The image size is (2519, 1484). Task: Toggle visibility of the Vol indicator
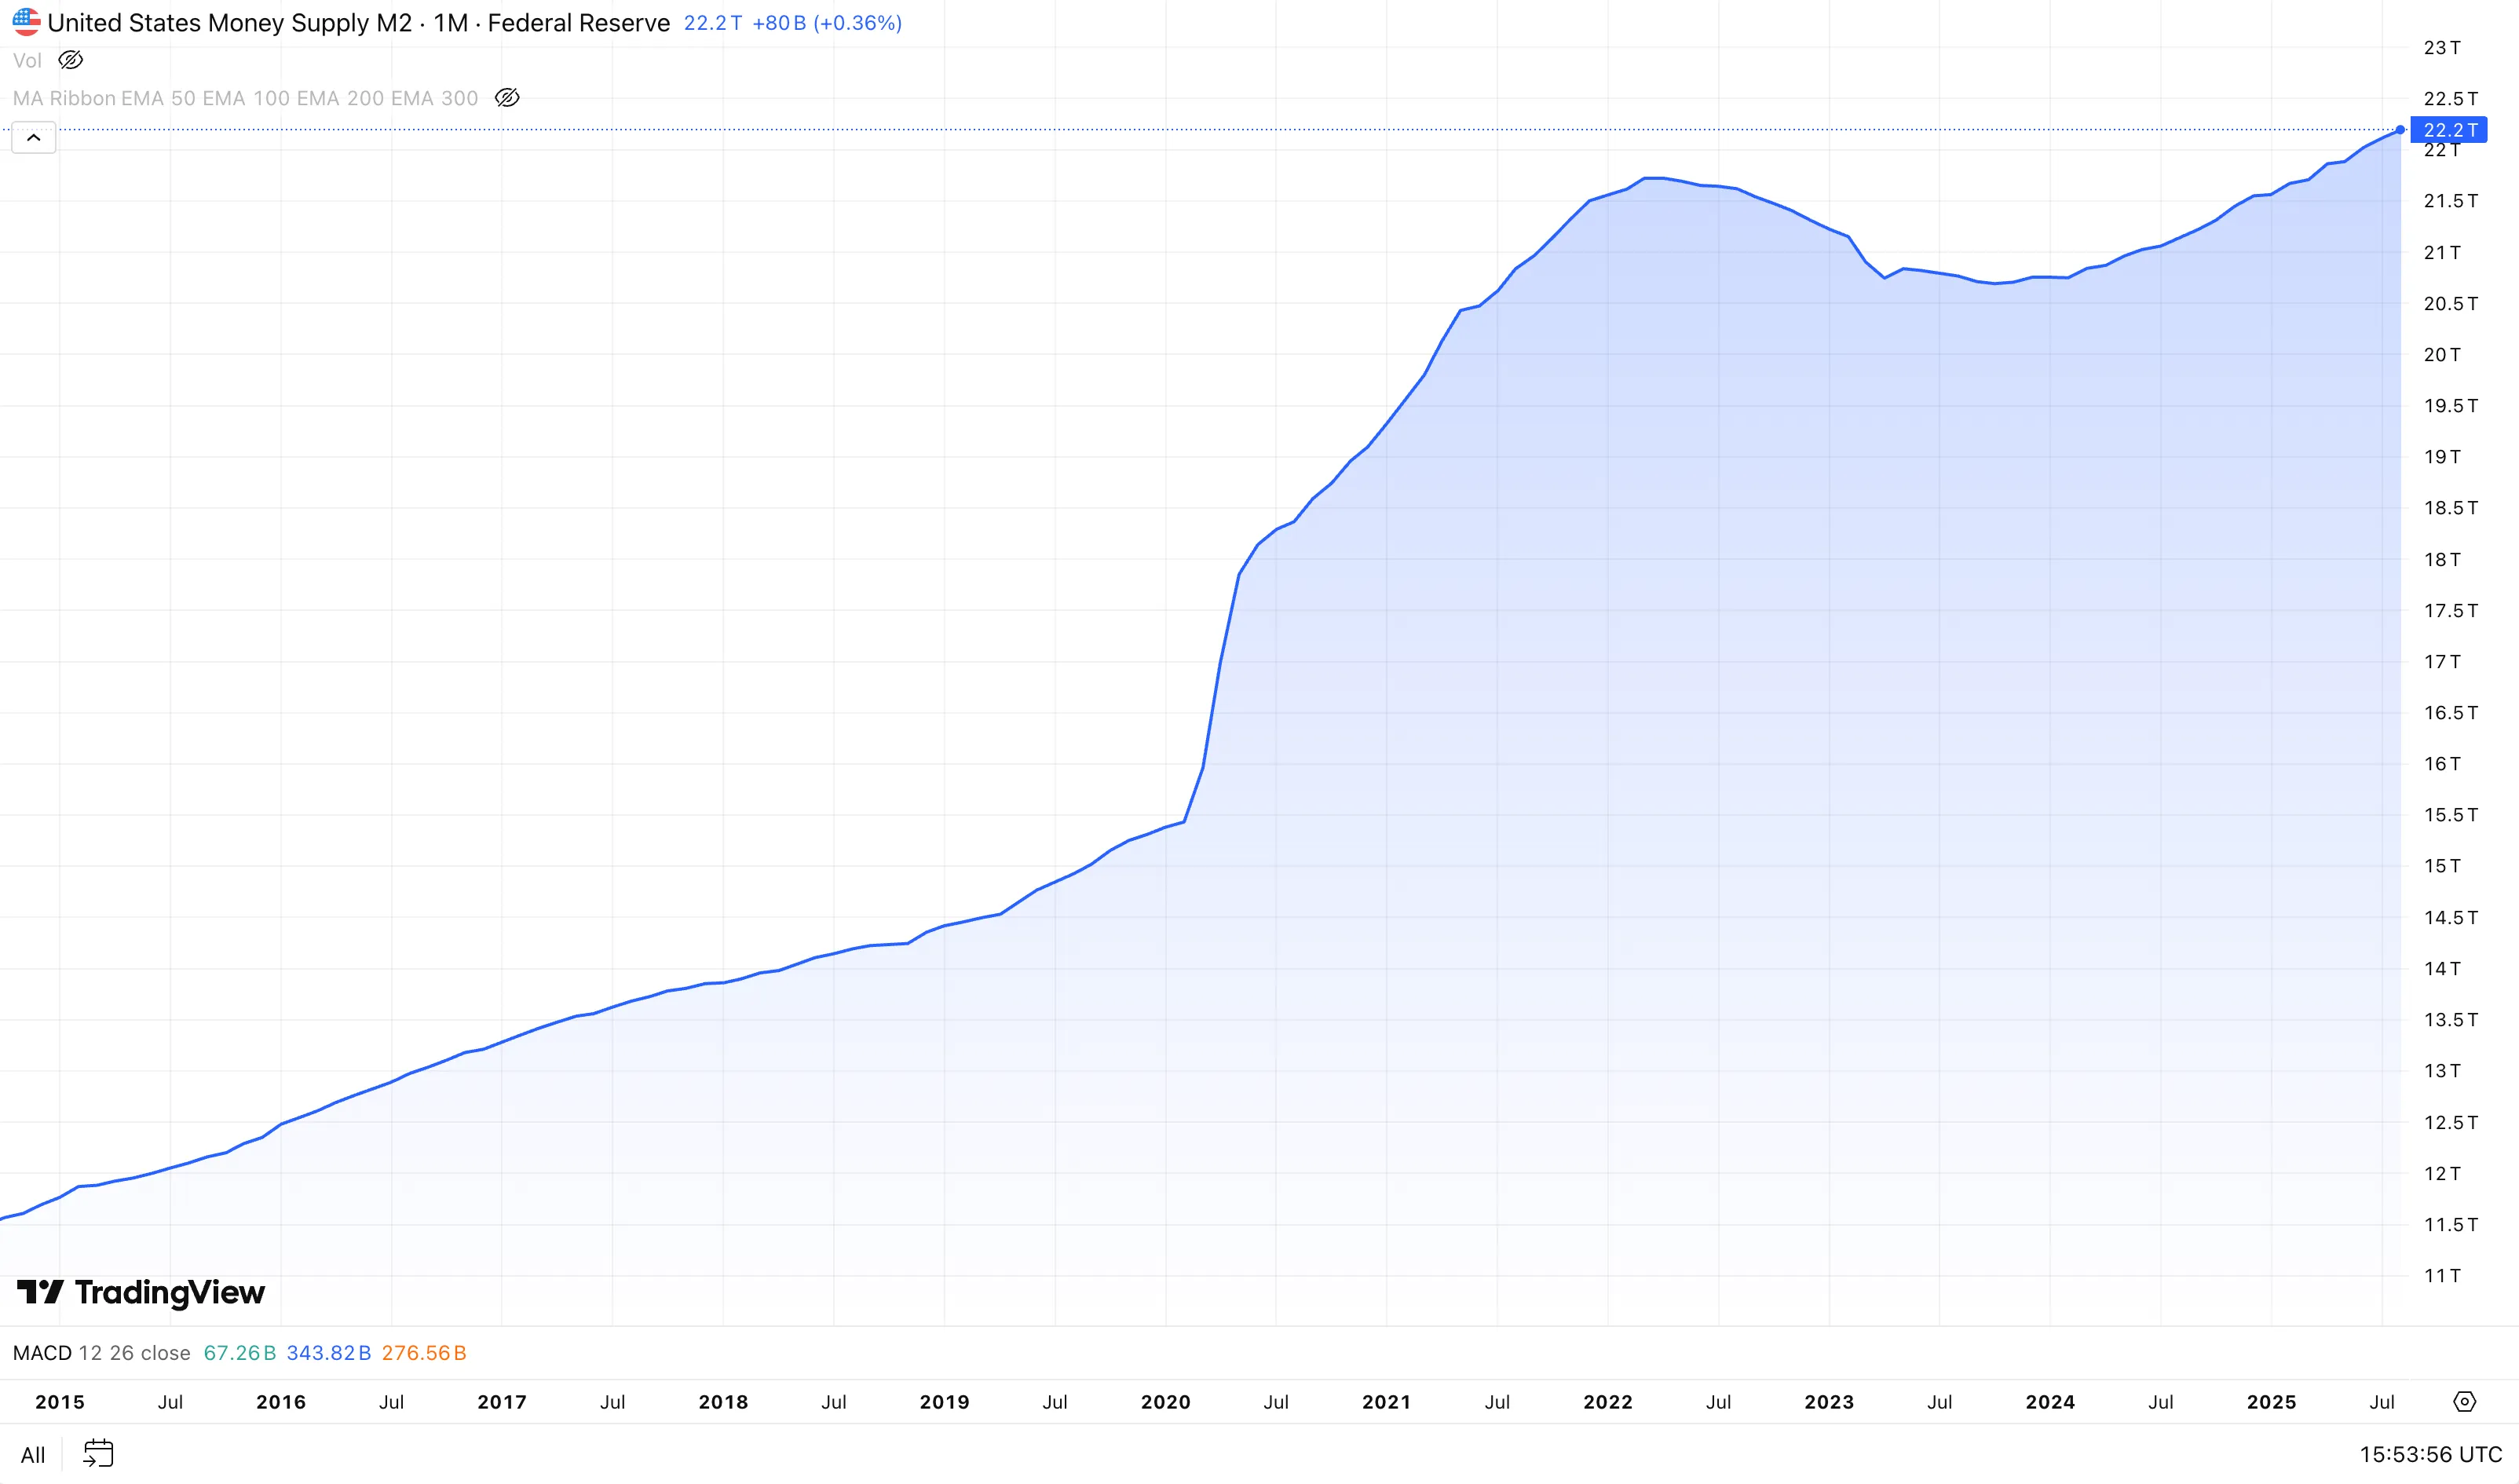point(69,60)
